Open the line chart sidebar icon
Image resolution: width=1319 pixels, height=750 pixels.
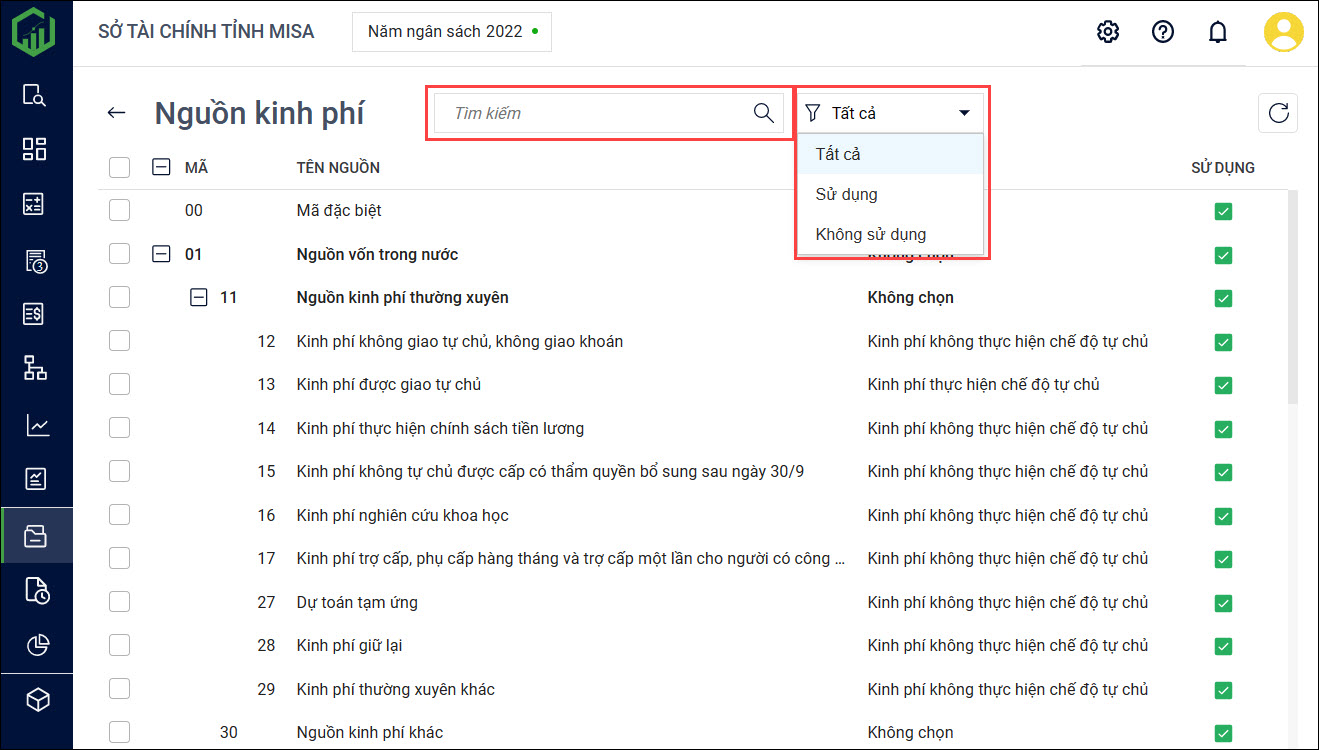pos(36,425)
